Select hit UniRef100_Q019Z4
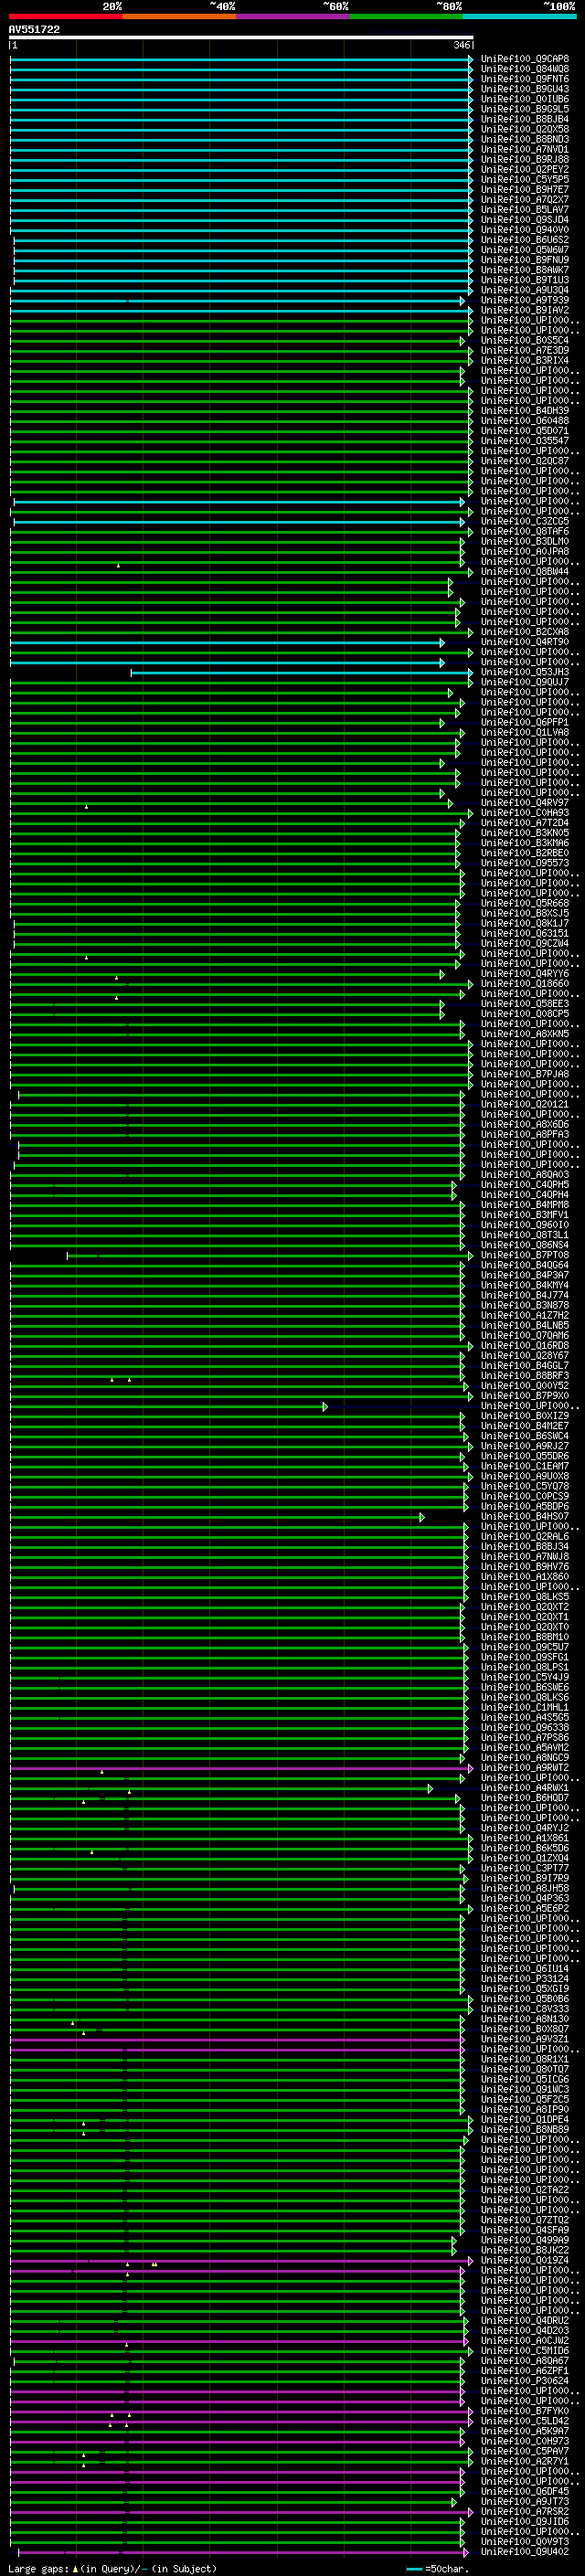Viewport: 585px width, 2576px height. [524, 2261]
